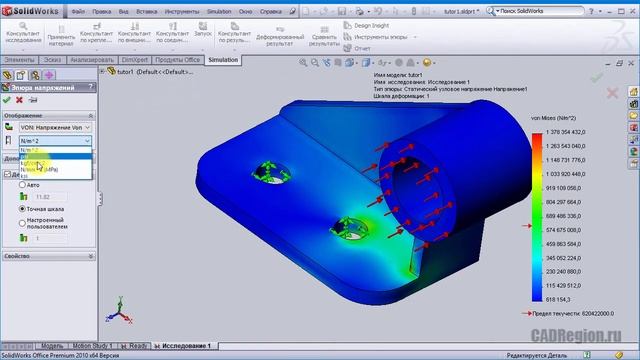This screenshot has height=360, width=640.
Task: Expand tutor1 flyout tree node
Action: coord(102,71)
